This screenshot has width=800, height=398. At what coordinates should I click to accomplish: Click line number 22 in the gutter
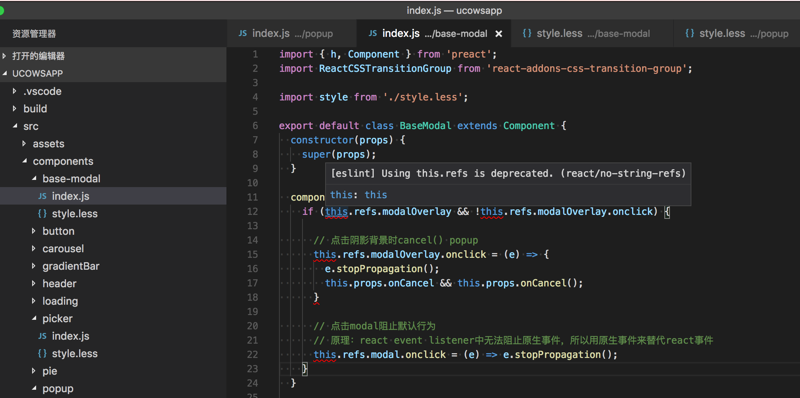point(252,354)
